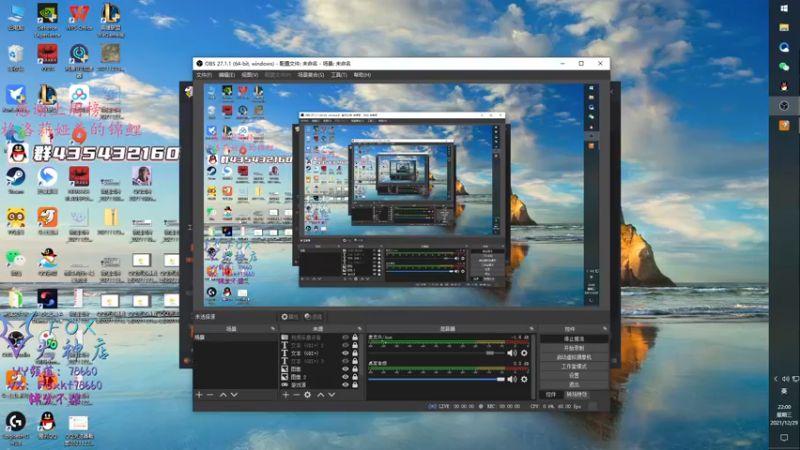Toggle visibility of 文本 (GDI+) 3 source

pyautogui.click(x=345, y=361)
